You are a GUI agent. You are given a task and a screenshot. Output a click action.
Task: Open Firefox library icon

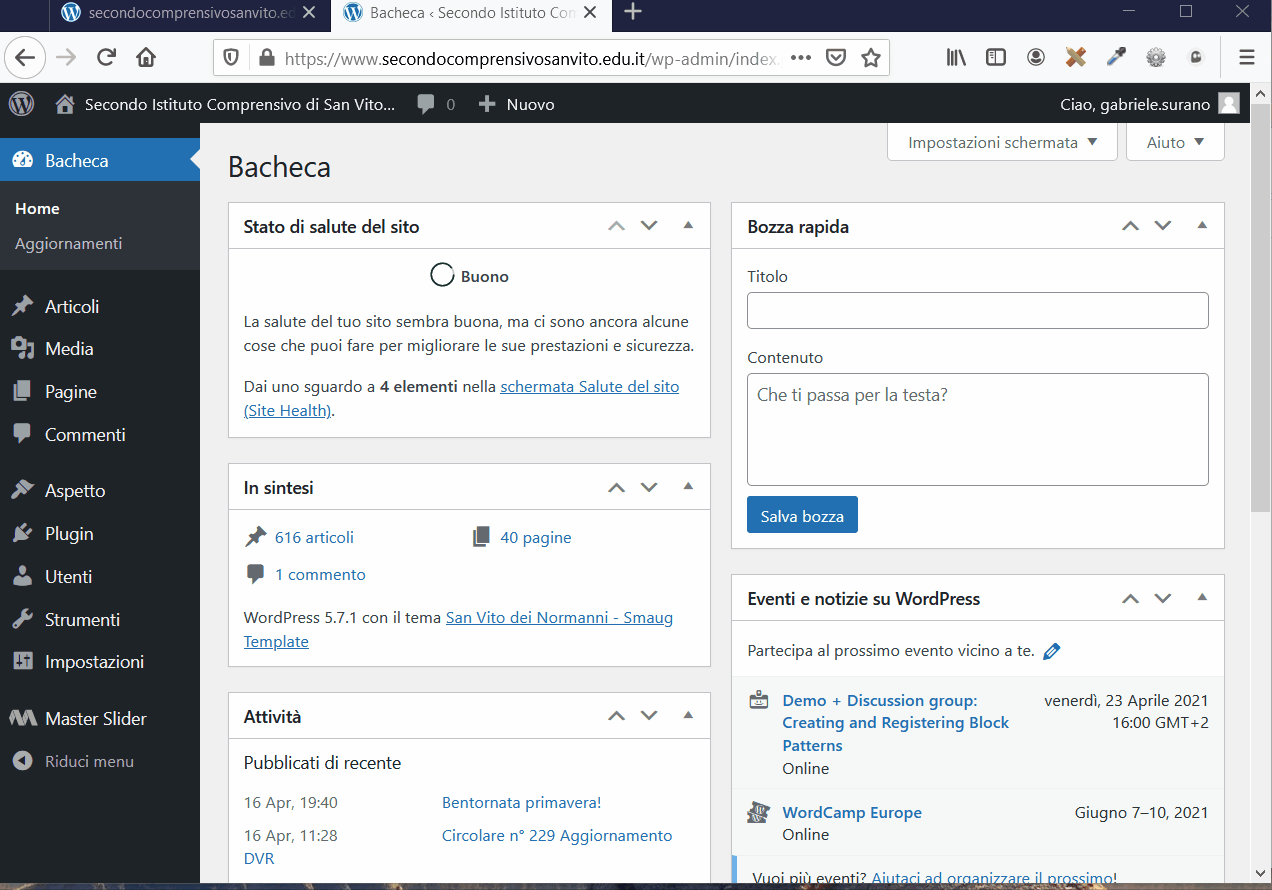[x=956, y=58]
